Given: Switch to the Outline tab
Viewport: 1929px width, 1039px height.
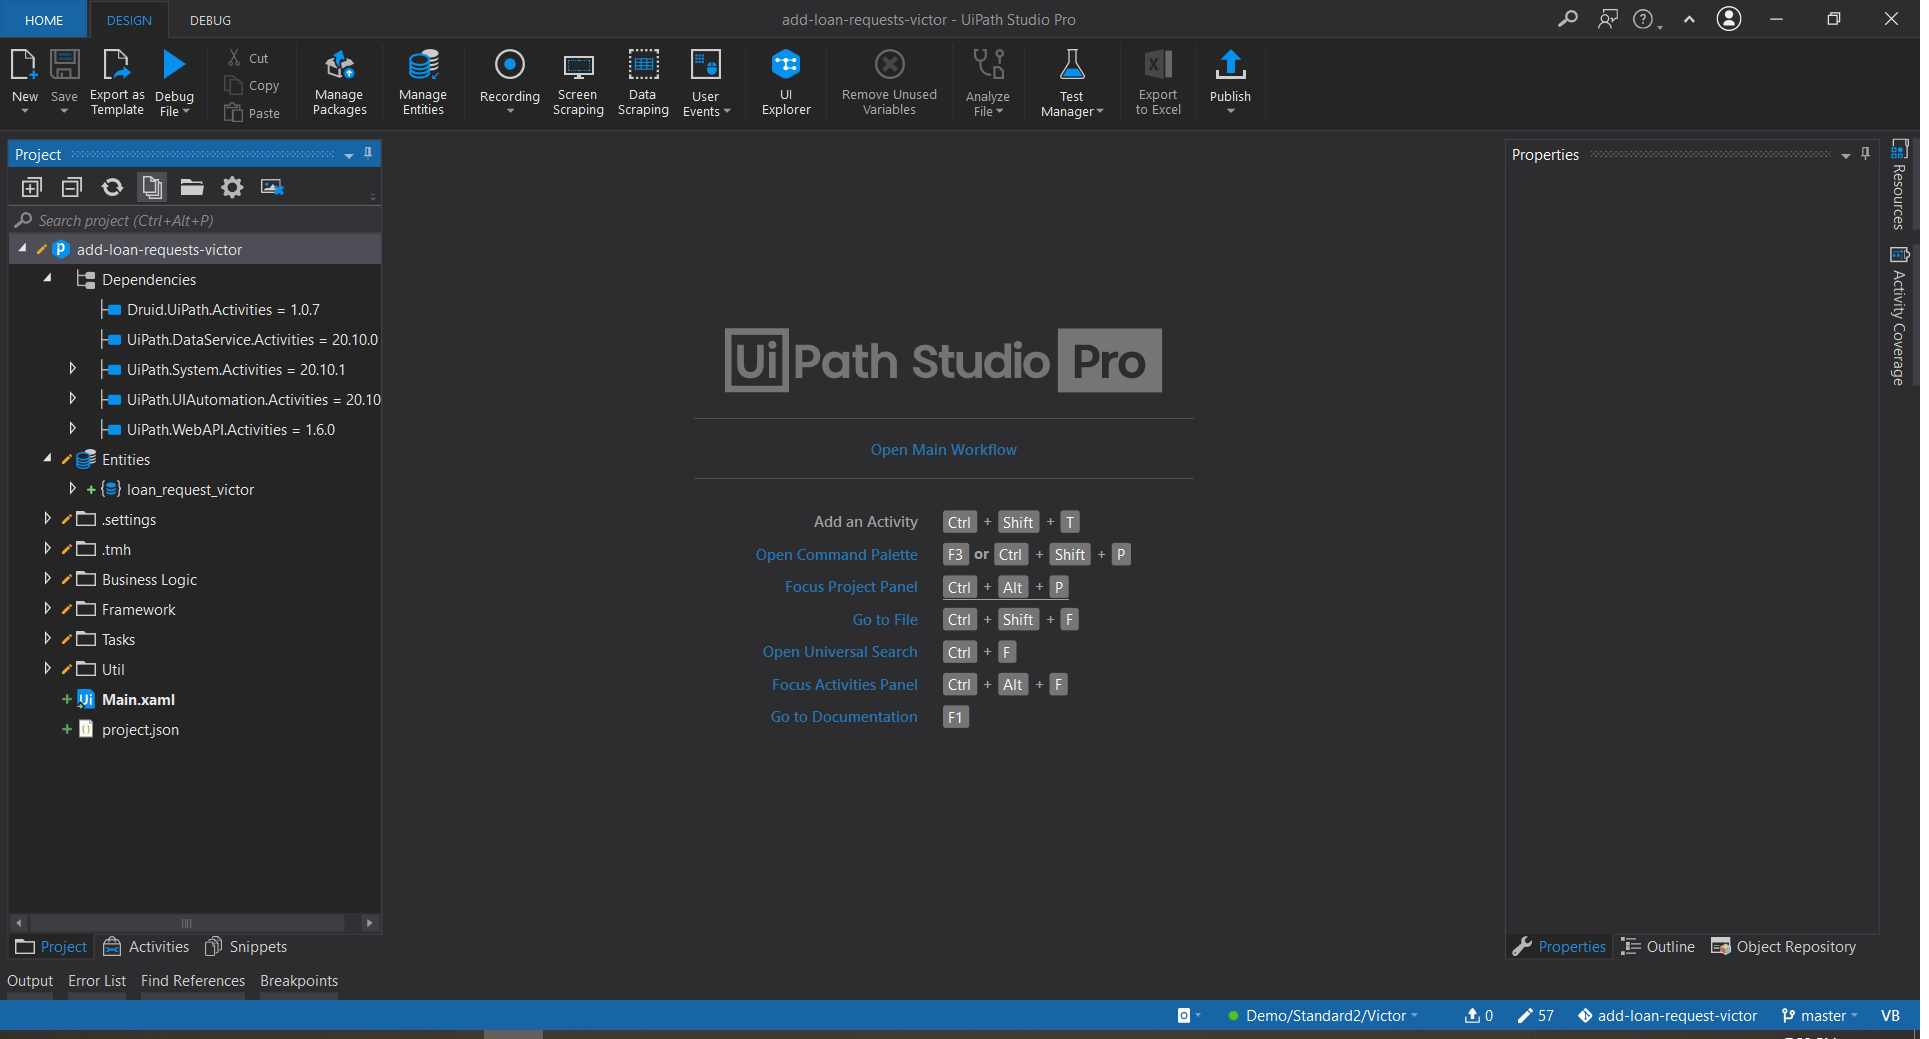Looking at the screenshot, I should pyautogui.click(x=1658, y=947).
